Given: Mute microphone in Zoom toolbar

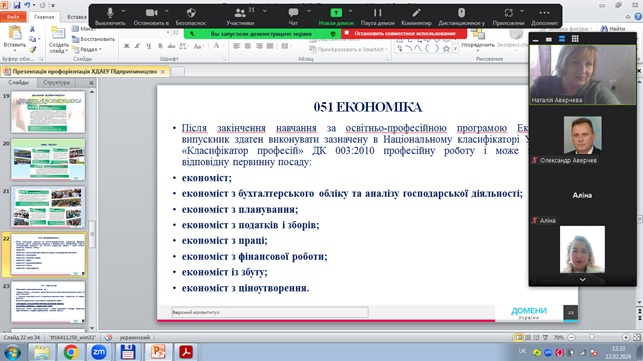Looking at the screenshot, I should [110, 16].
